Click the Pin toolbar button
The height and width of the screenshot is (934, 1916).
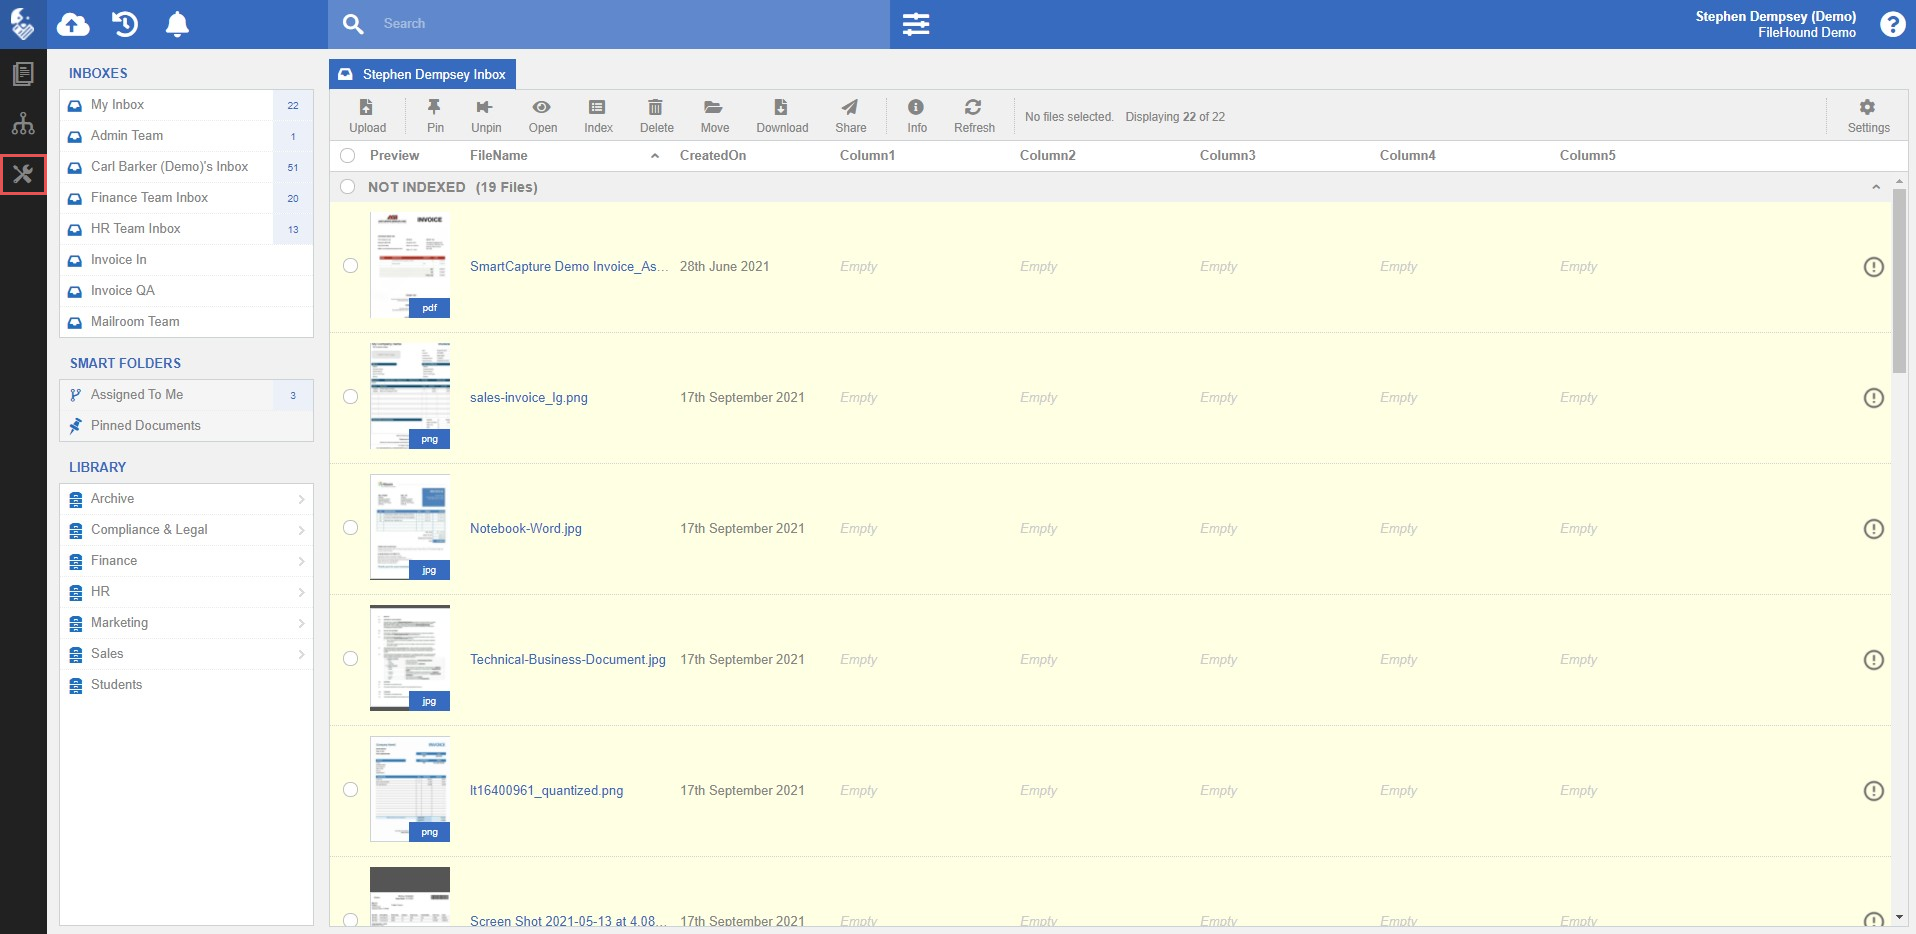pyautogui.click(x=435, y=116)
